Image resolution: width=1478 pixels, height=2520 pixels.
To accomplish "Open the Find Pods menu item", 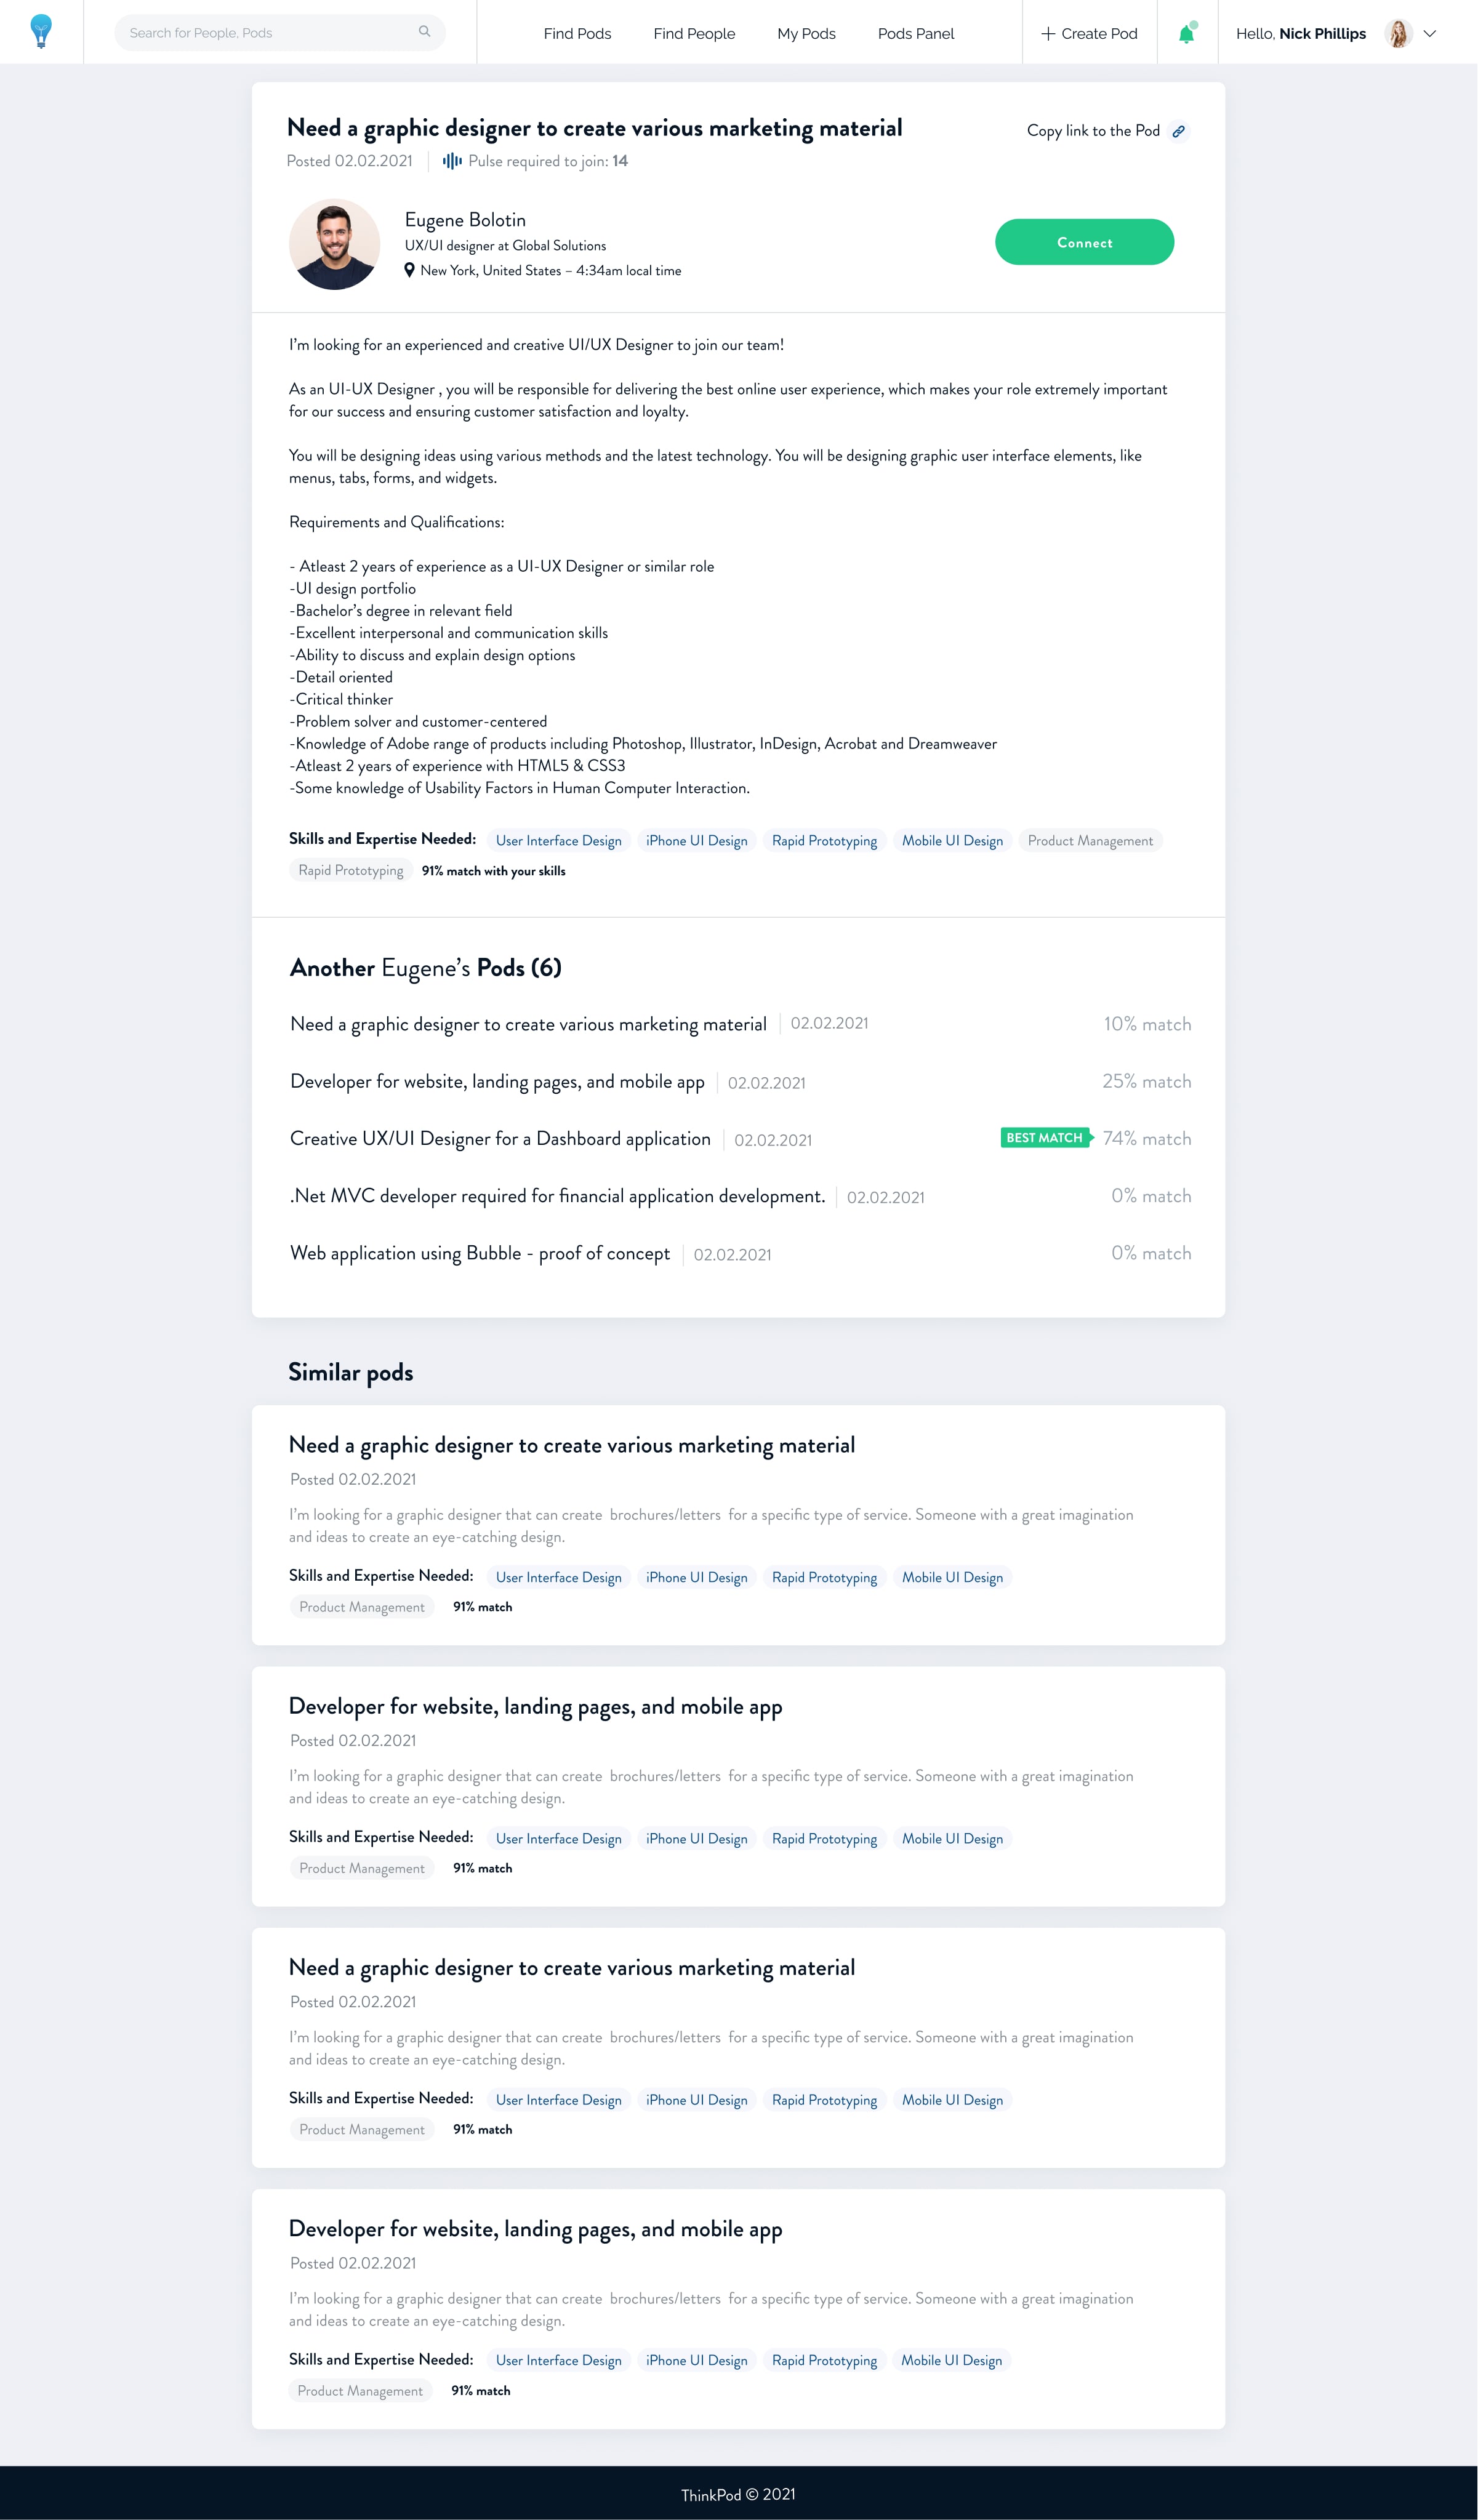I will 577,33.
